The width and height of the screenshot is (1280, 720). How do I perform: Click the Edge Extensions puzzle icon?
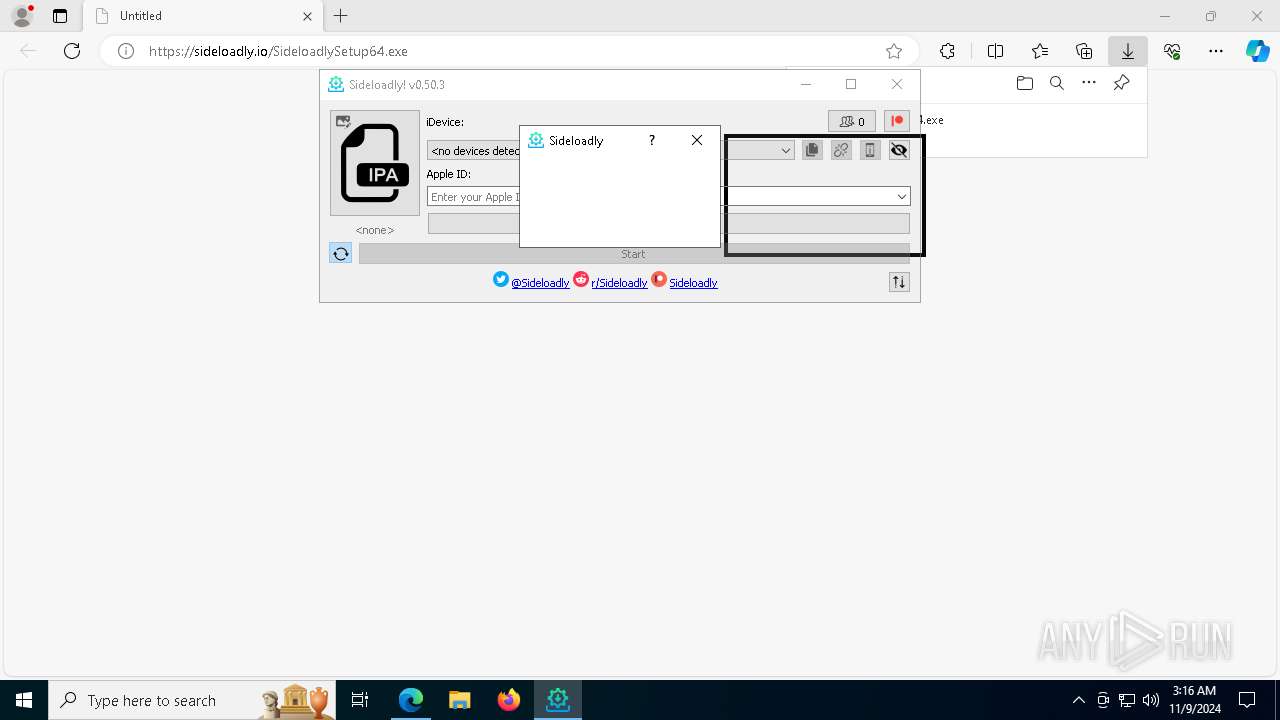point(947,51)
